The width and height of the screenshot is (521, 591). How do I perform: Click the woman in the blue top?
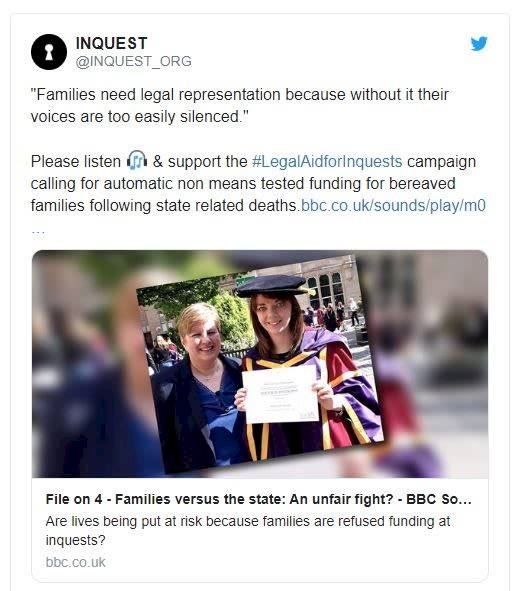[200, 384]
